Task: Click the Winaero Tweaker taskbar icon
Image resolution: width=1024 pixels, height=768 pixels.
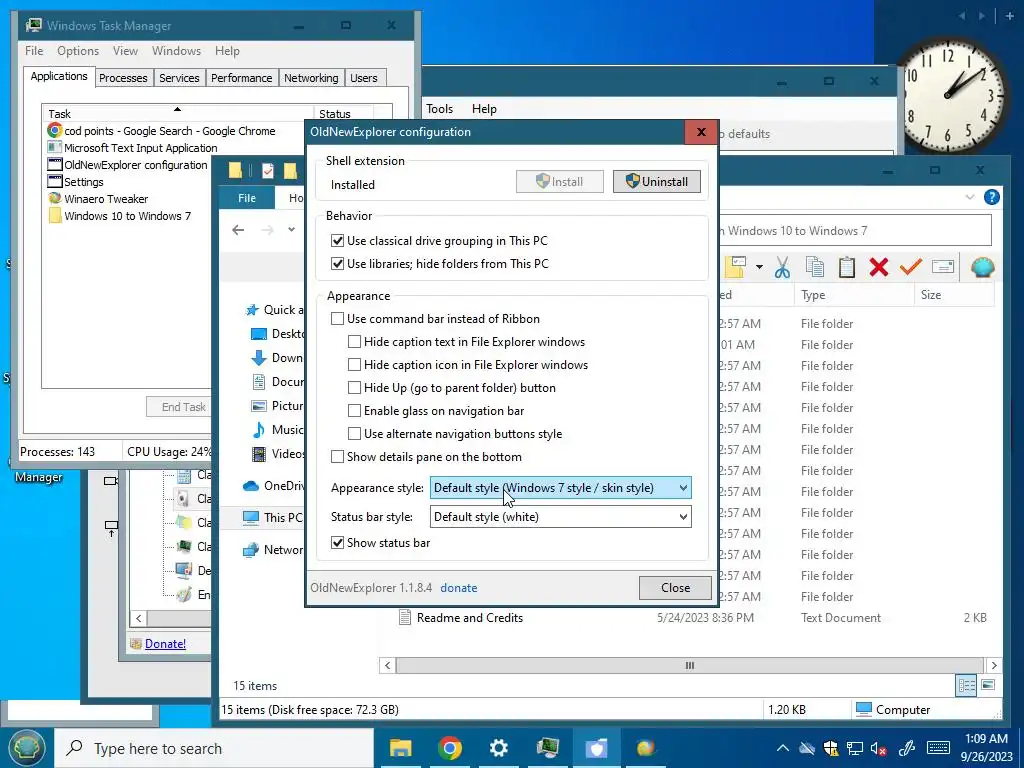Action: pos(645,748)
